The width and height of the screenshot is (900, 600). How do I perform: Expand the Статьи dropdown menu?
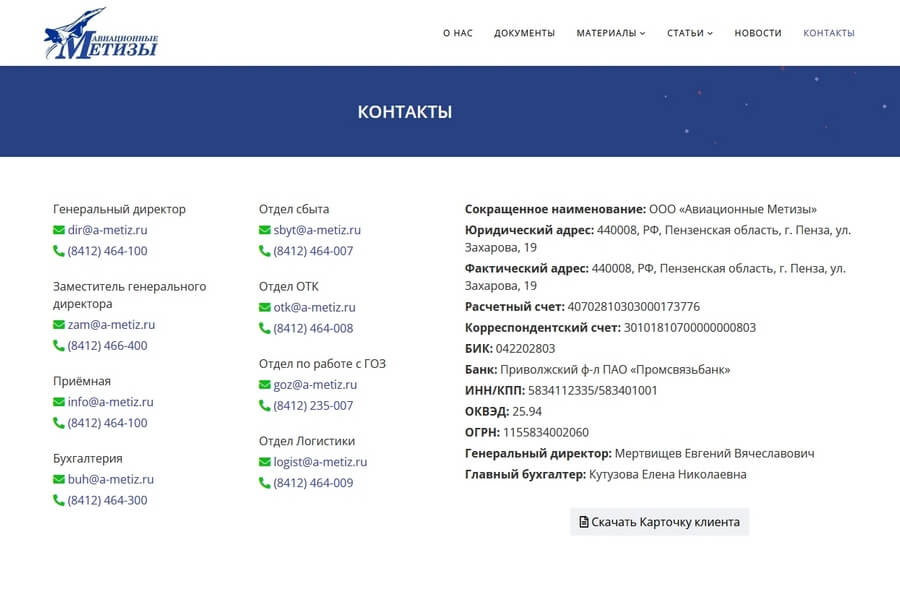point(689,33)
